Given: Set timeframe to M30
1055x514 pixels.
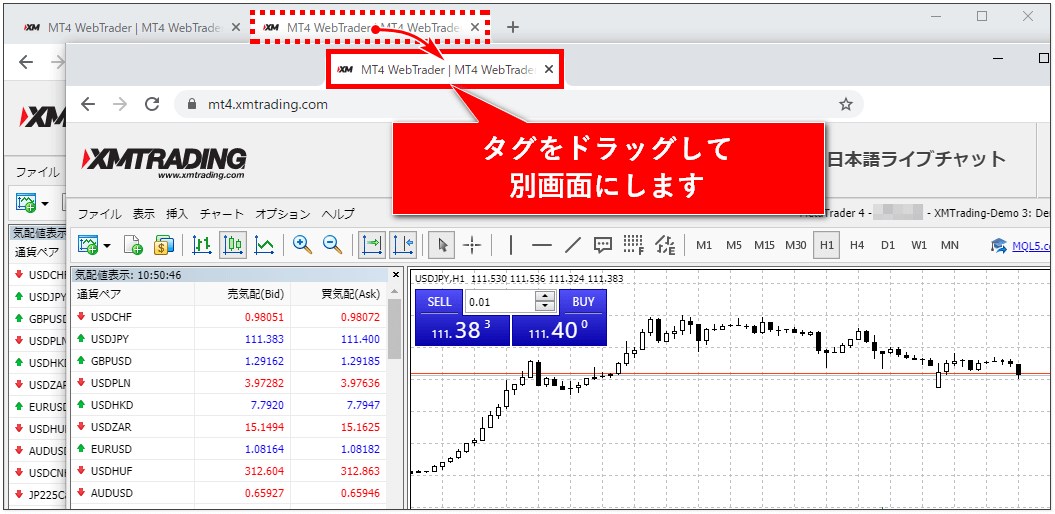Looking at the screenshot, I should [x=795, y=245].
